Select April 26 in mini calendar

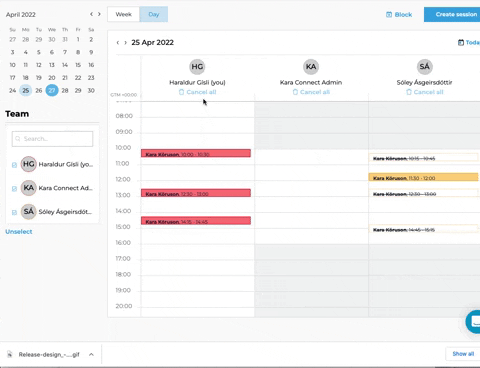(39, 90)
